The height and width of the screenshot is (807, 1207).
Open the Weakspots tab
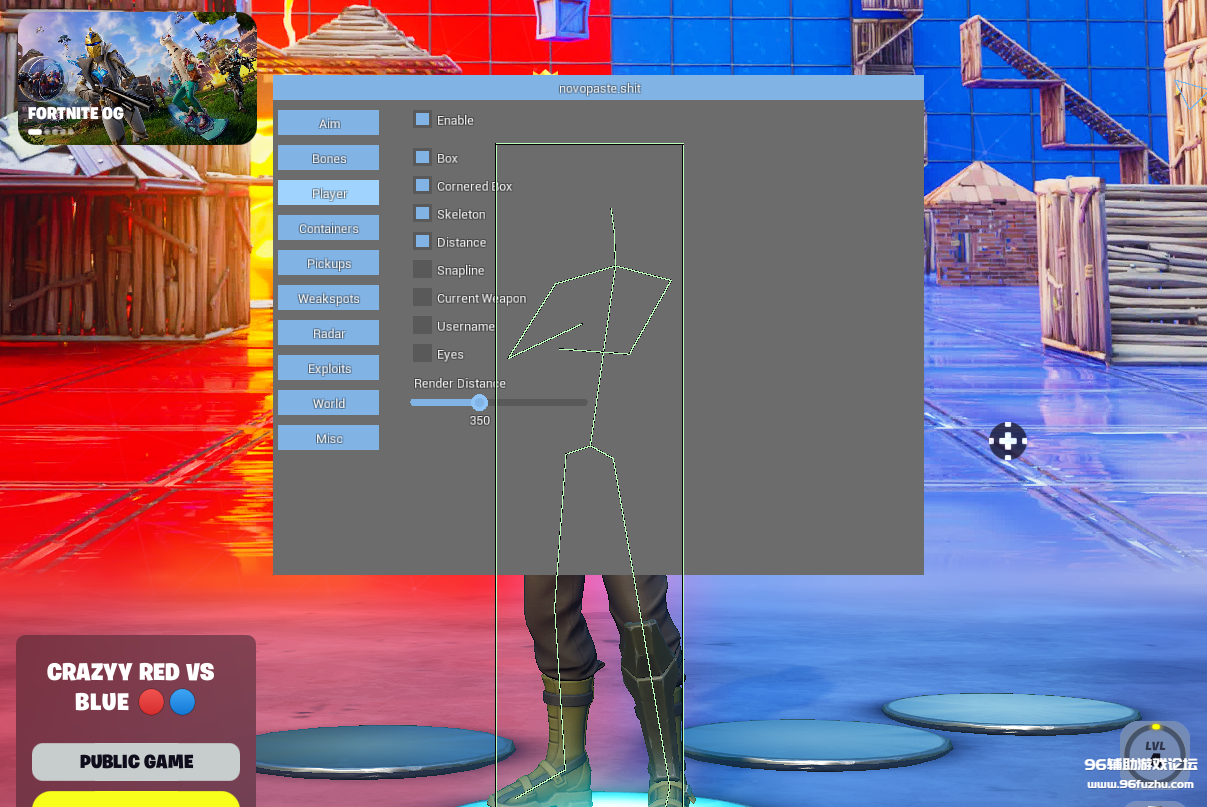point(328,298)
